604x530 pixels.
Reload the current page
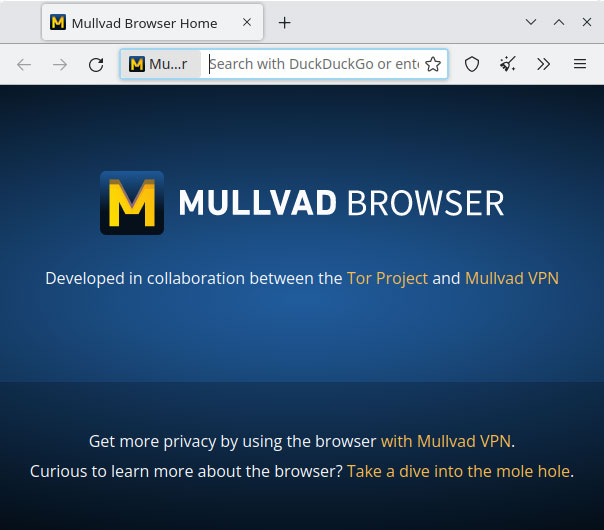(96, 64)
